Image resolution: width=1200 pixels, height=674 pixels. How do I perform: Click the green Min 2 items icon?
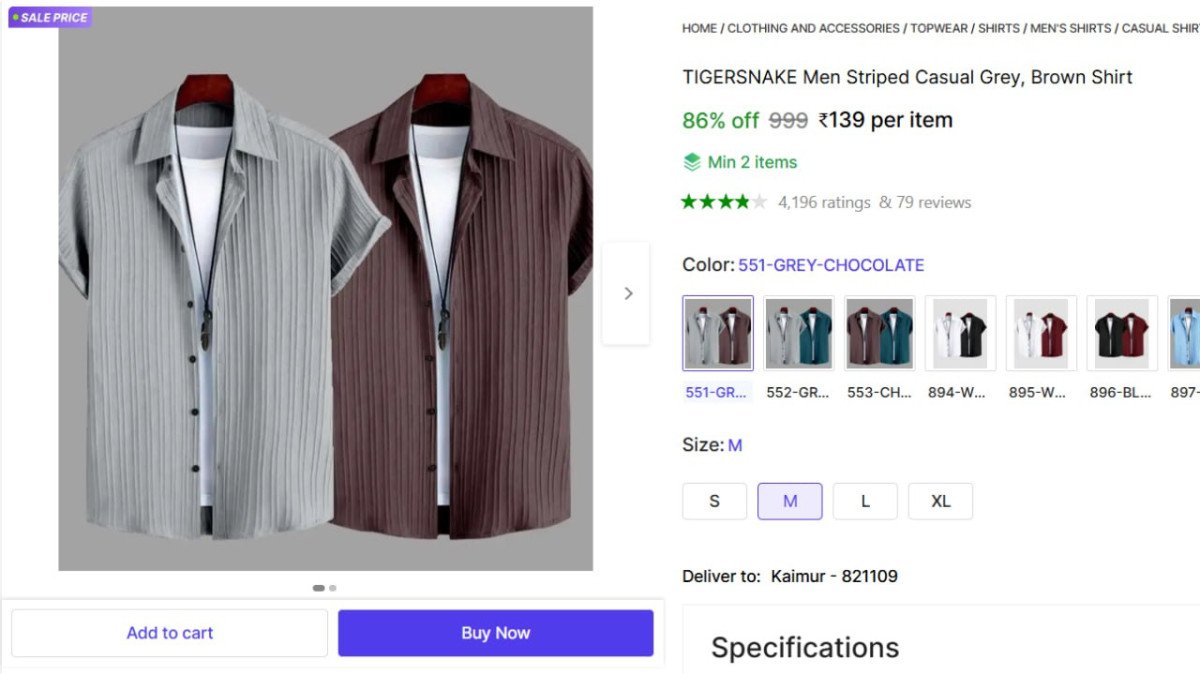[693, 161]
